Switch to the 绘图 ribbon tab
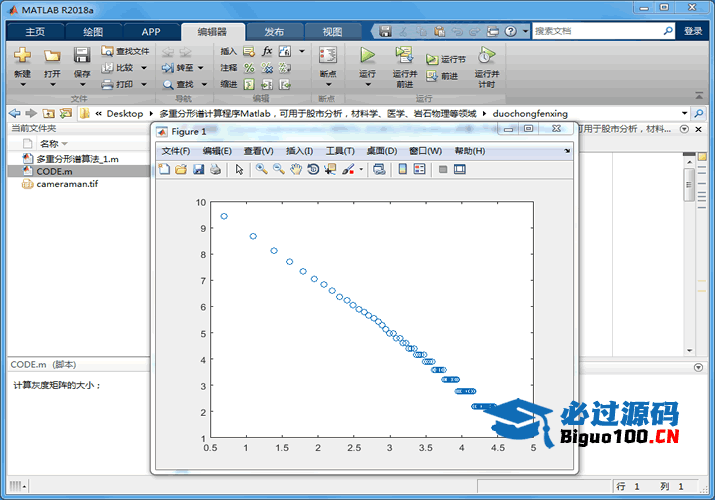This screenshot has width=715, height=500. [x=92, y=31]
